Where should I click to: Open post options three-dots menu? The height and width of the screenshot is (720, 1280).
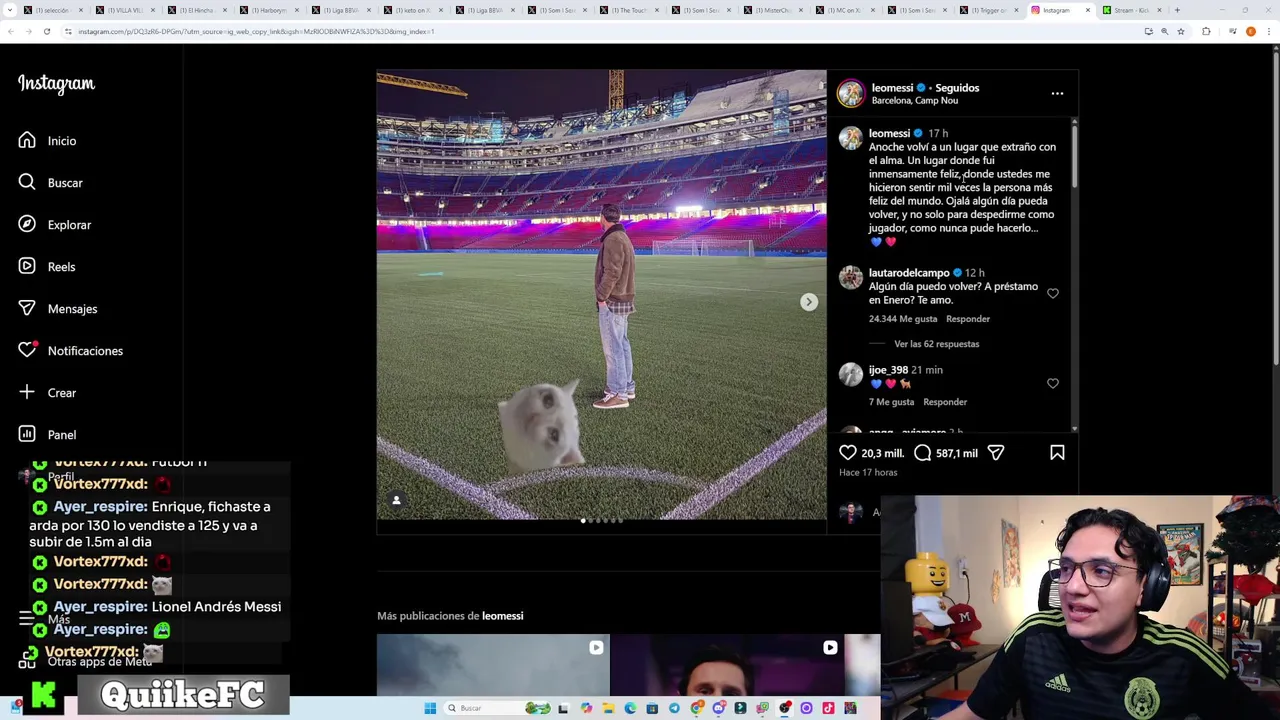1057,93
